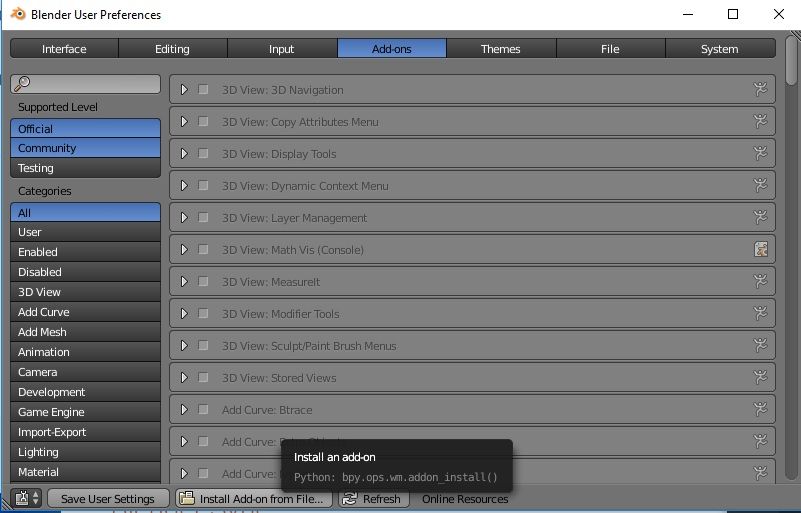Click the community icon on Stored Views row
This screenshot has height=513, width=801.
[760, 378]
